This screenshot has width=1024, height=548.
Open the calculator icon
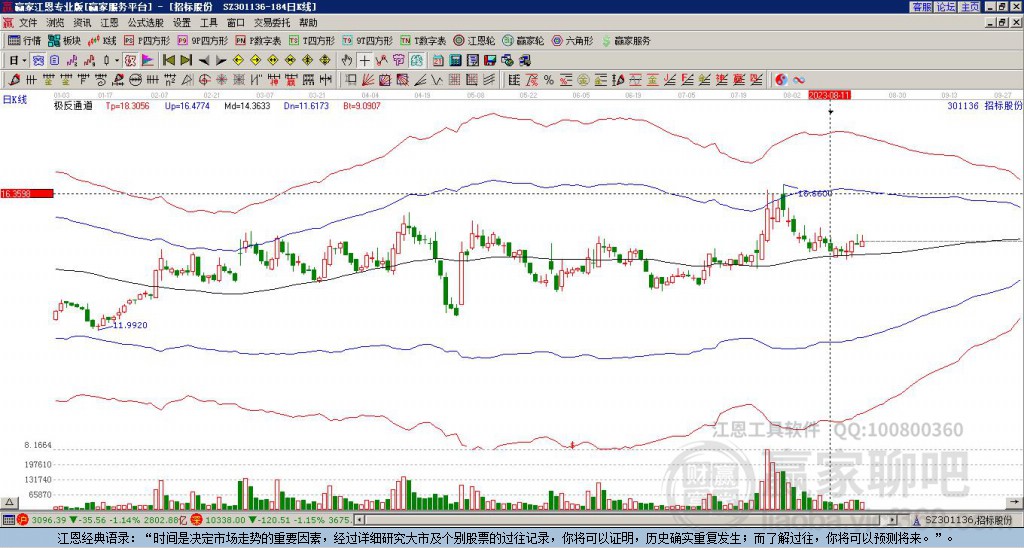coord(455,61)
